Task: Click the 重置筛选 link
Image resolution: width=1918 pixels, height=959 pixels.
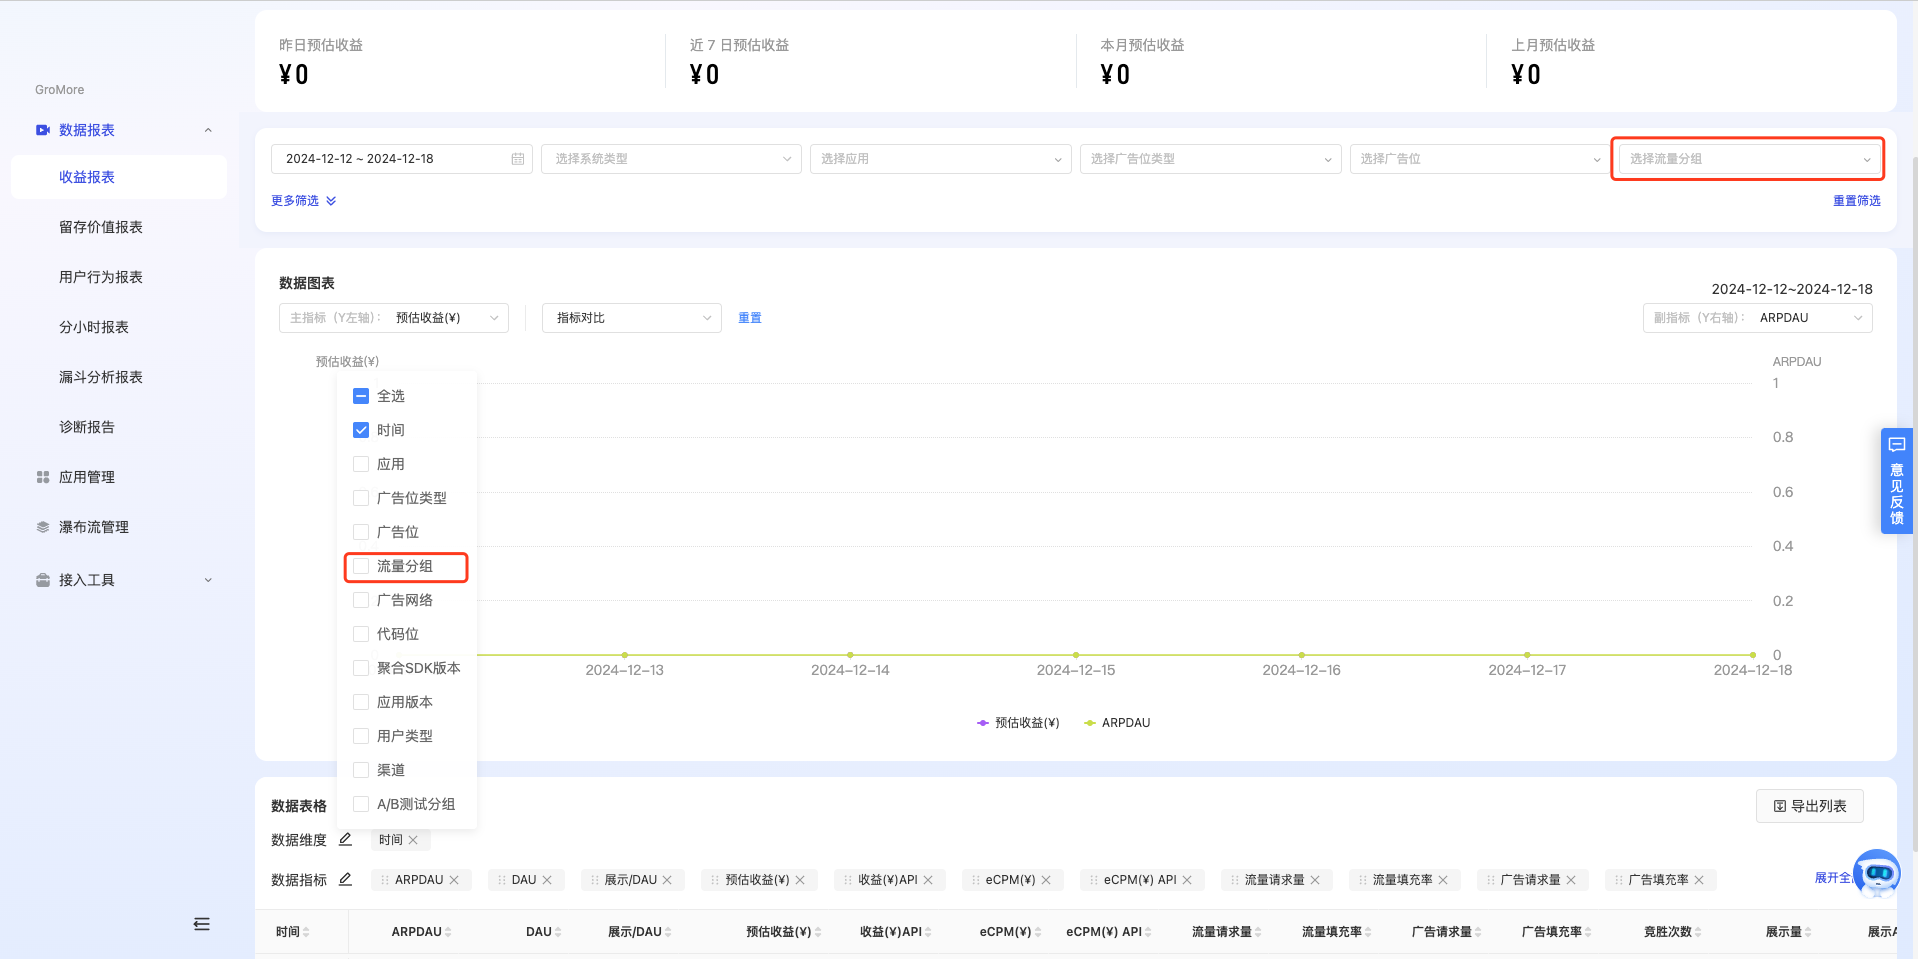Action: [x=1857, y=201]
